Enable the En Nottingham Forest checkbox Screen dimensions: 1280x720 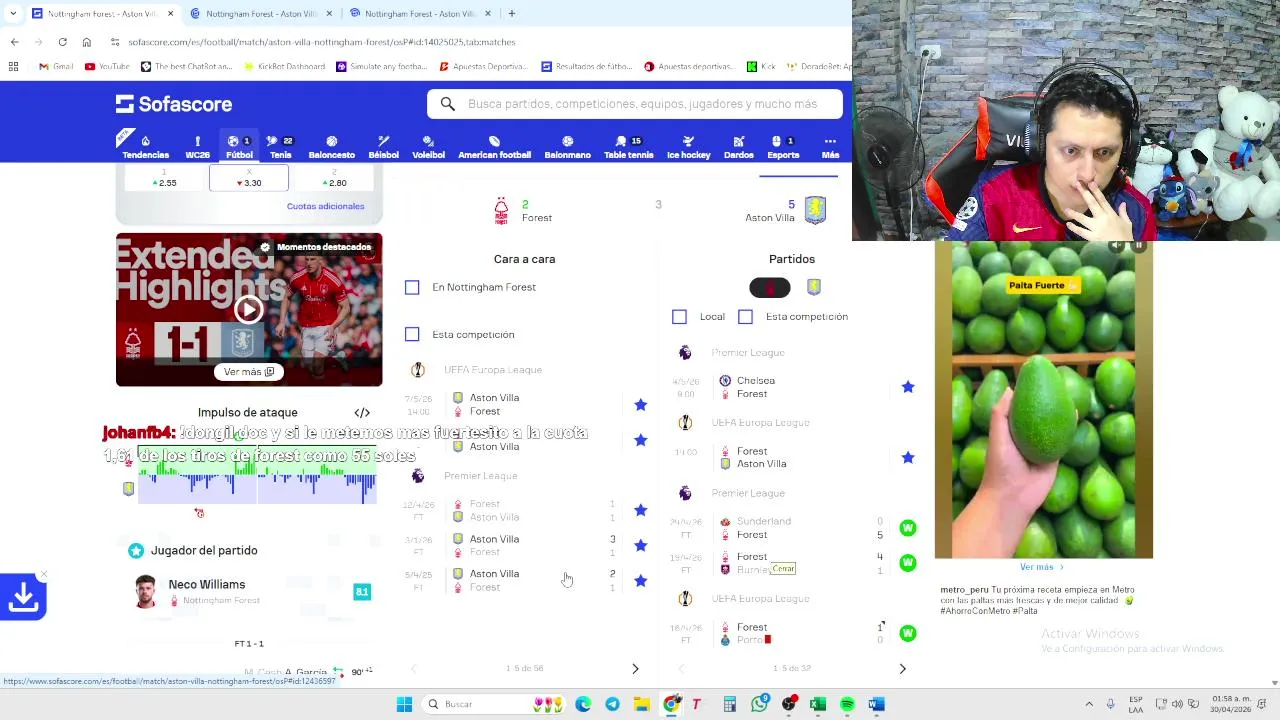tap(412, 287)
